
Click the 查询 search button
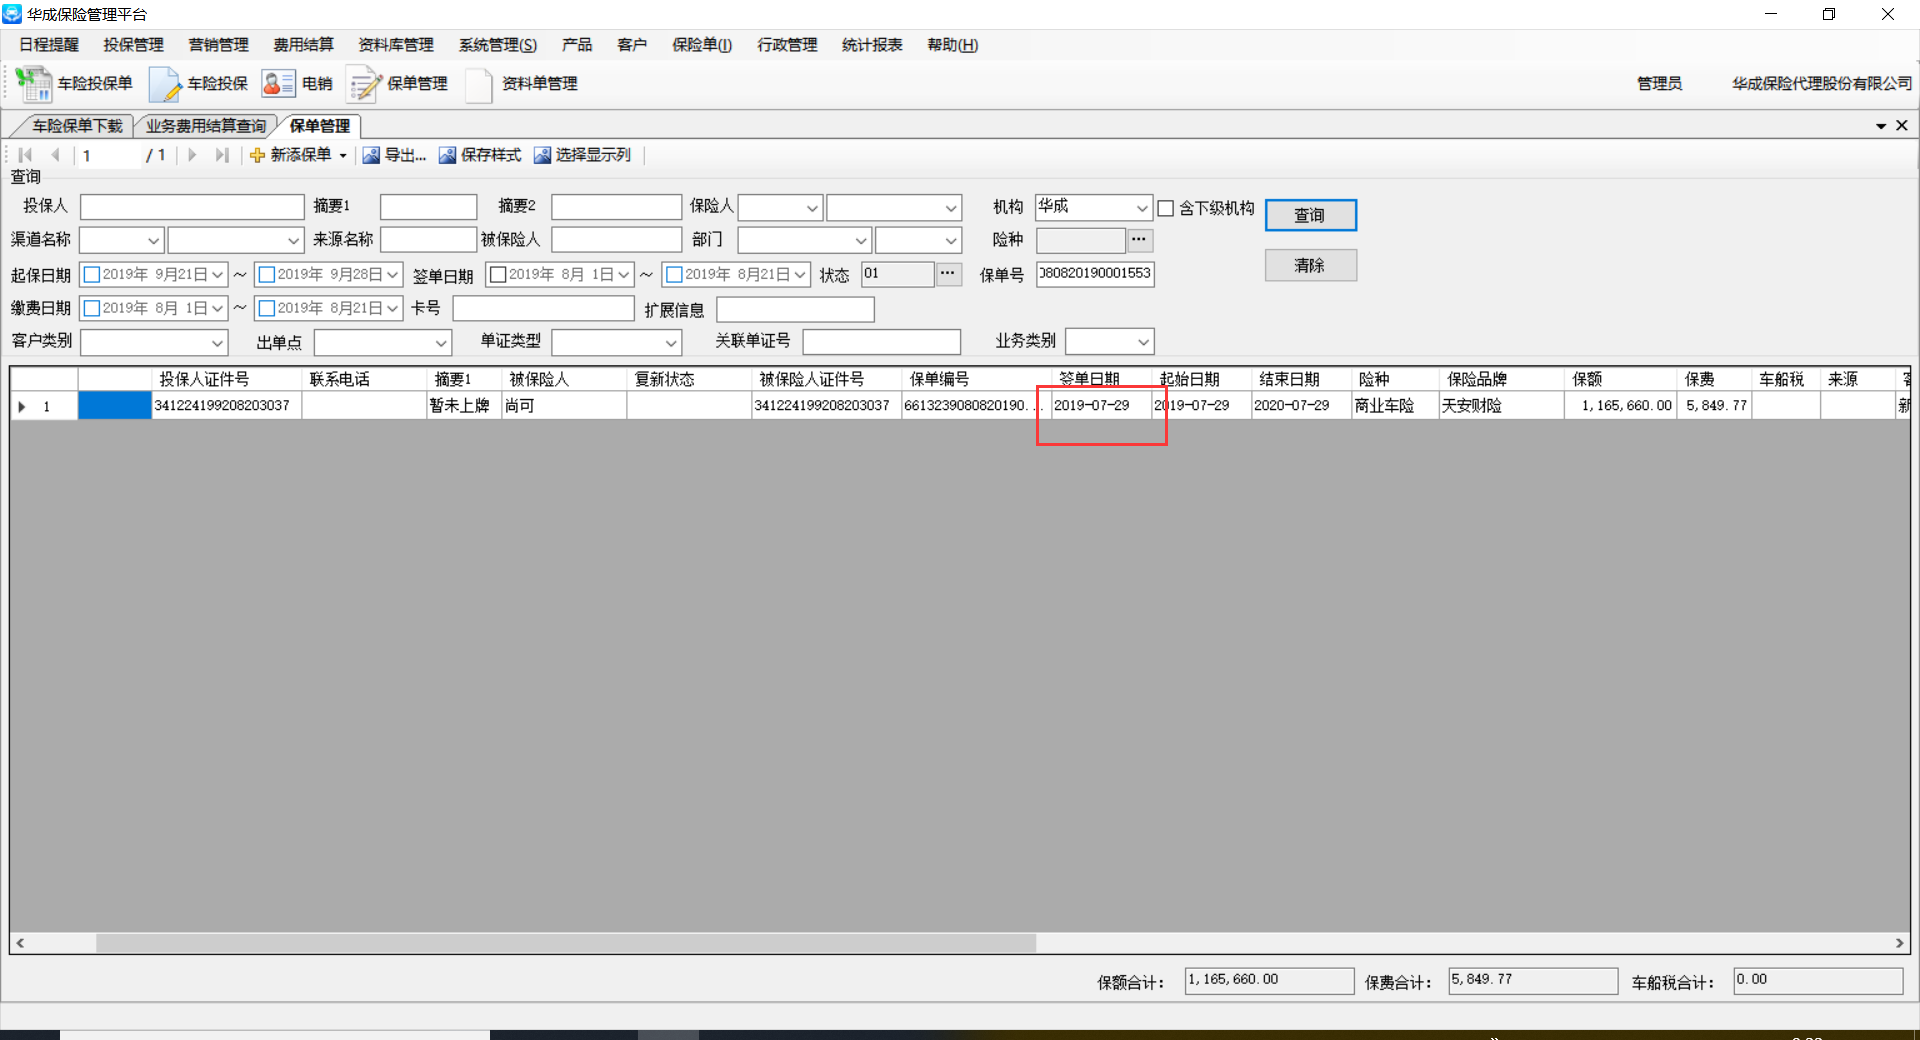pos(1310,215)
